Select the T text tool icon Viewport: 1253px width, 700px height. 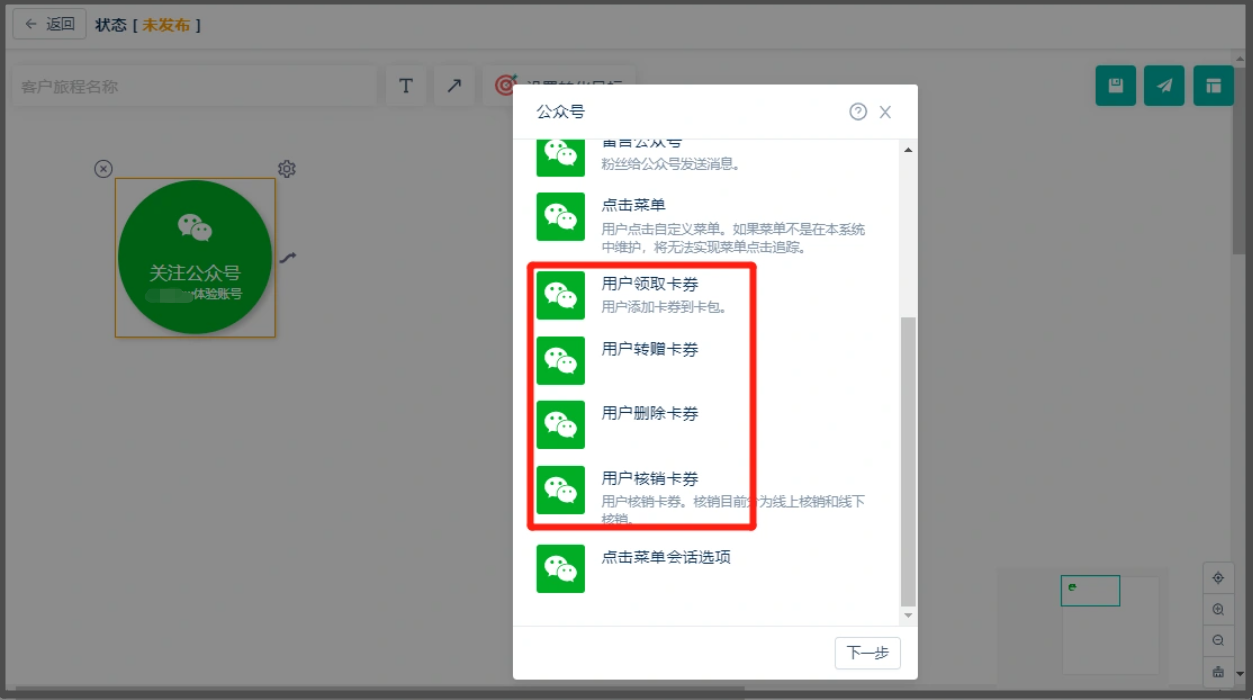pyautogui.click(x=406, y=86)
